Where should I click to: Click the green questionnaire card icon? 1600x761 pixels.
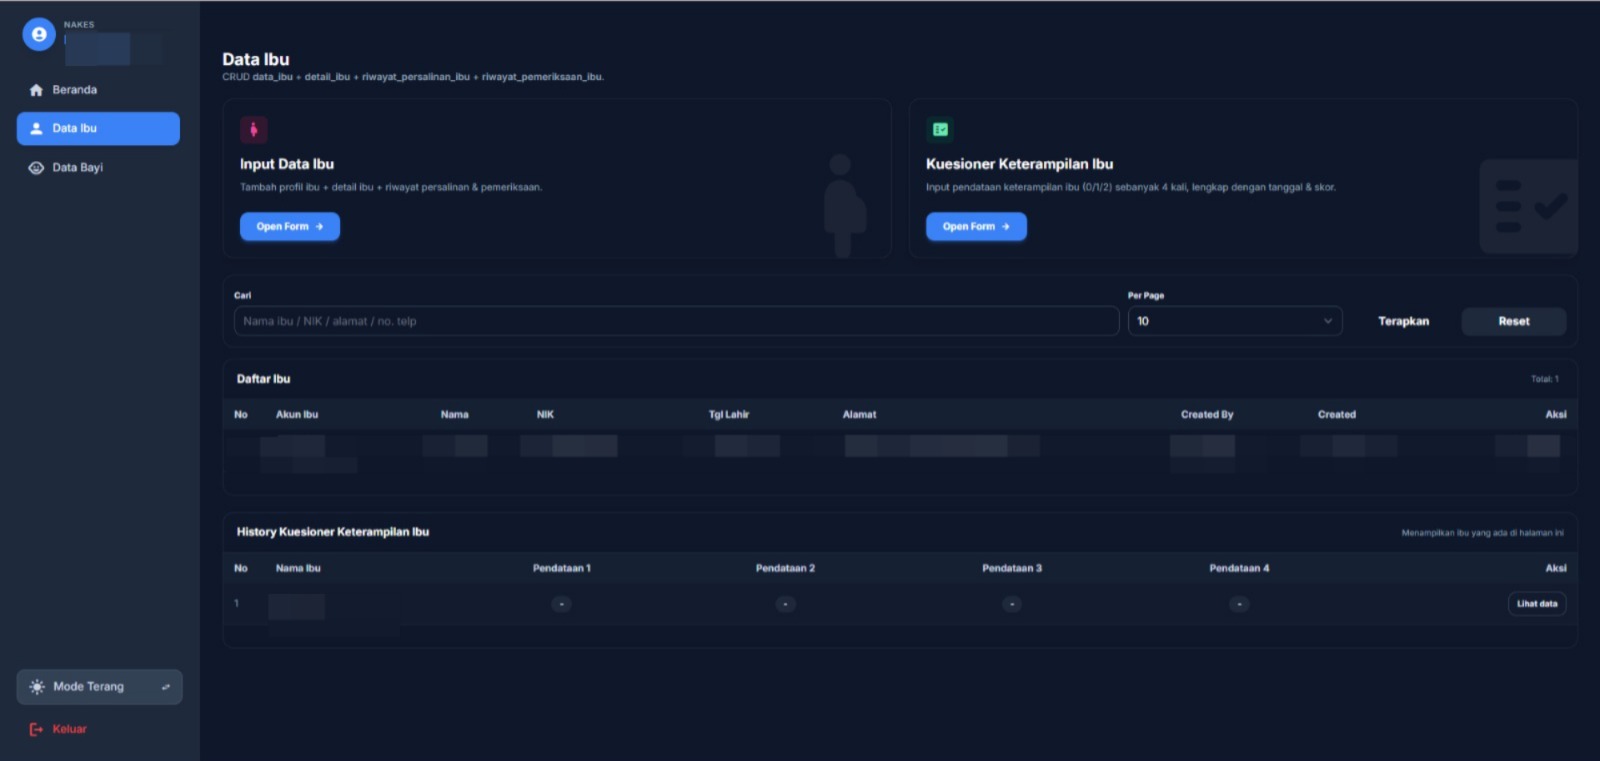pyautogui.click(x=940, y=129)
